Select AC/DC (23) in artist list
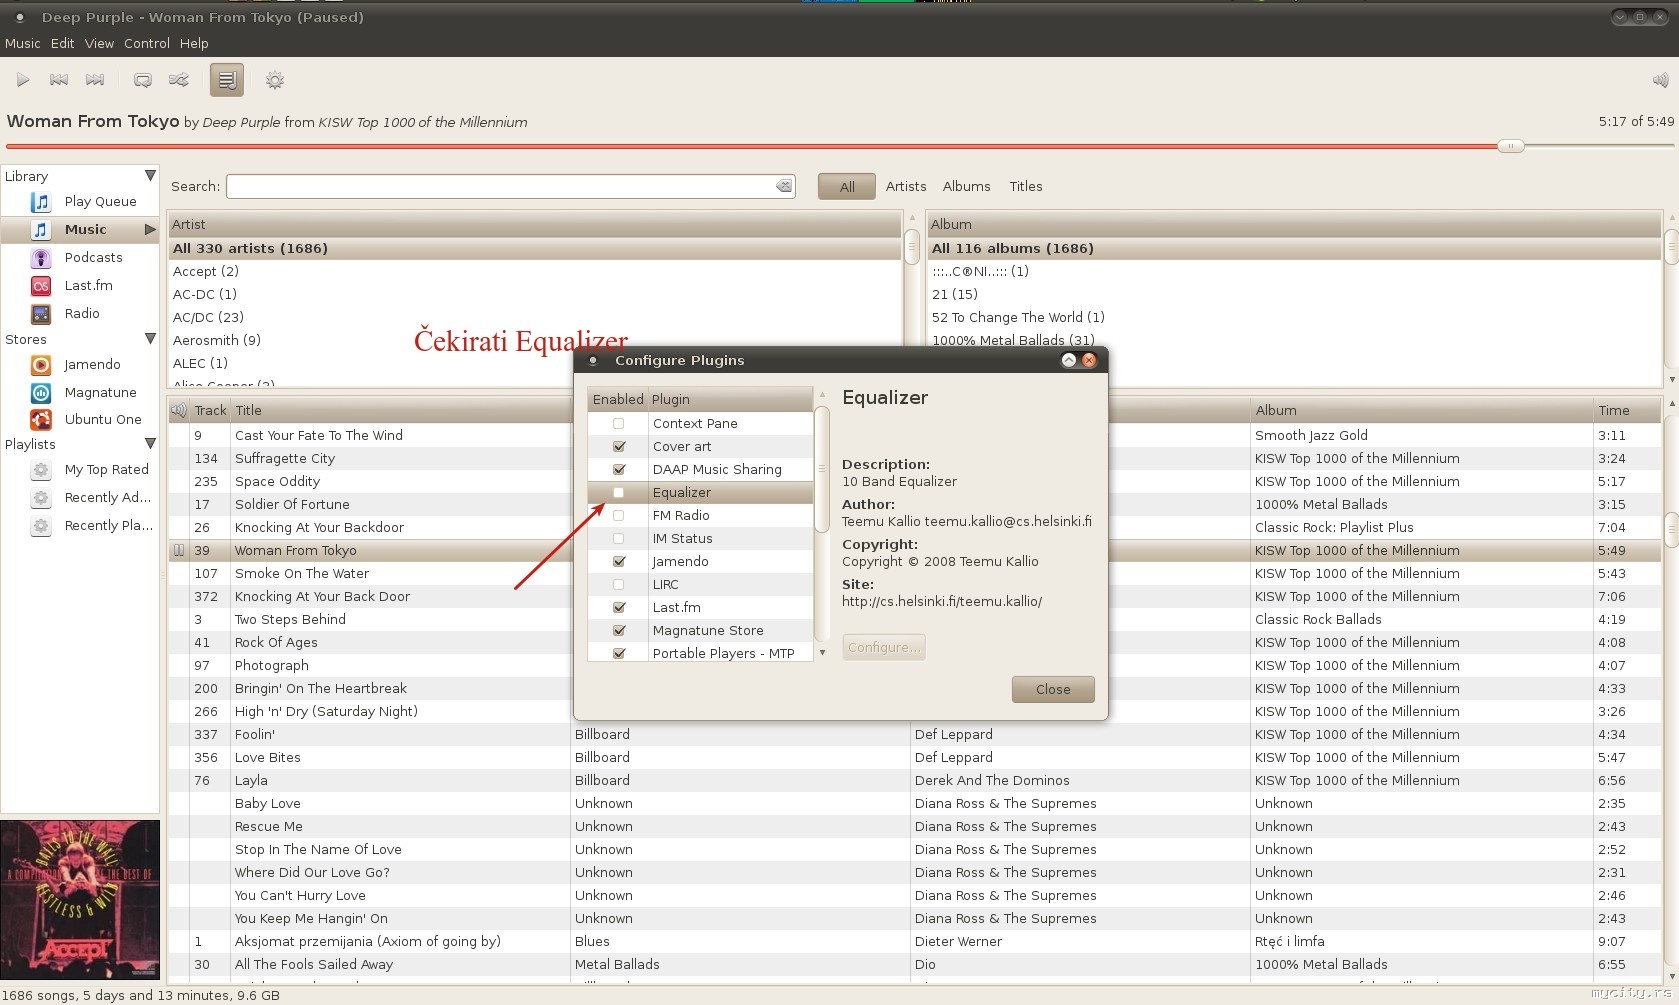Viewport: 1679px width, 1005px height. click(535, 317)
